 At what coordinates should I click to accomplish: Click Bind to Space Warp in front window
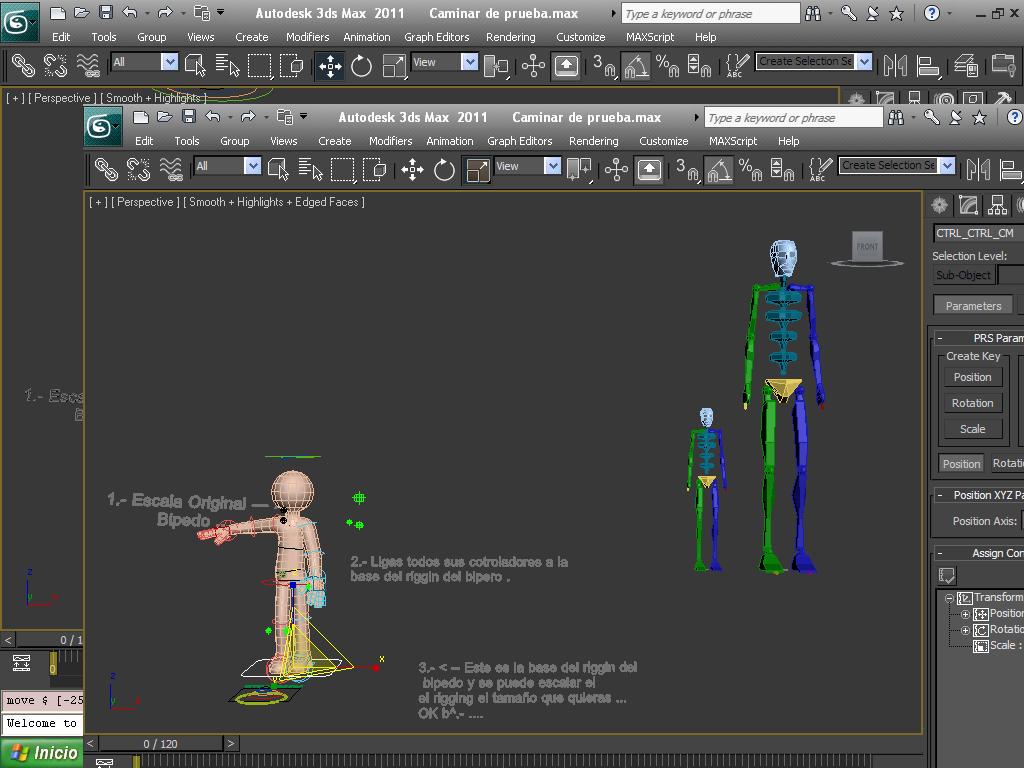pyautogui.click(x=171, y=169)
